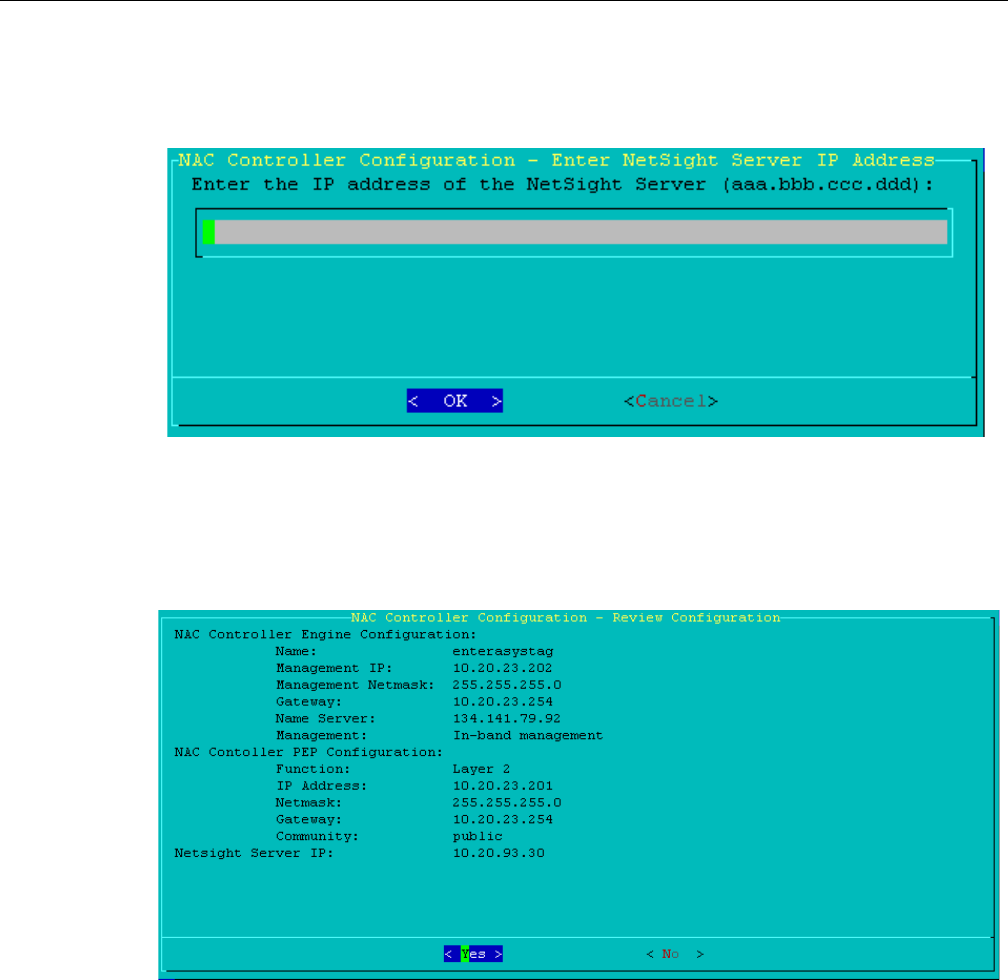Click the 'Enter the IP address' prompt text
Image resolution: width=1008 pixels, height=980 pixels.
coord(562,185)
